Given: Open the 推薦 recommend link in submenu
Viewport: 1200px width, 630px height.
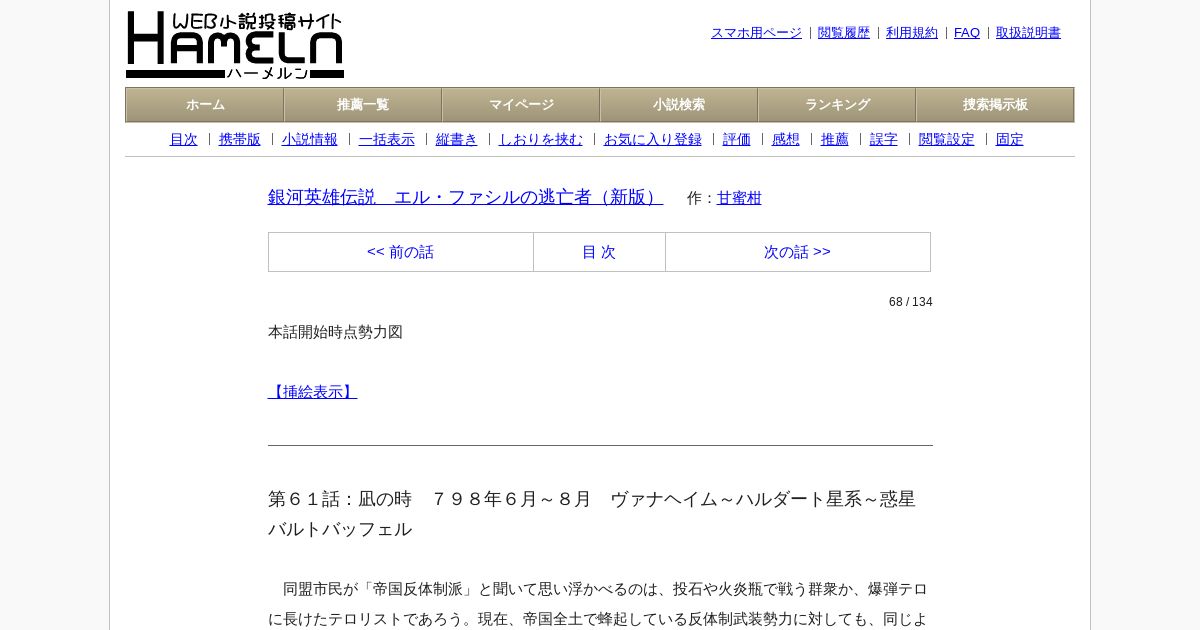Looking at the screenshot, I should (835, 139).
